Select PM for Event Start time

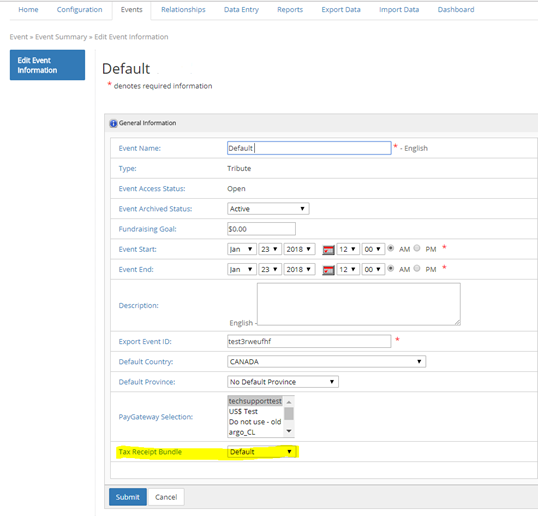pos(417,248)
